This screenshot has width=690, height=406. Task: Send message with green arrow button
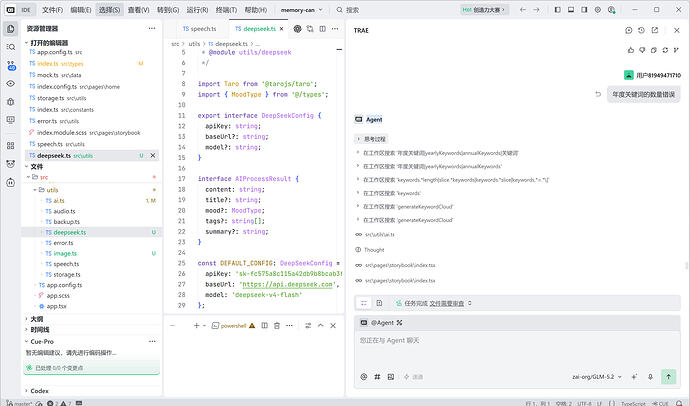668,377
